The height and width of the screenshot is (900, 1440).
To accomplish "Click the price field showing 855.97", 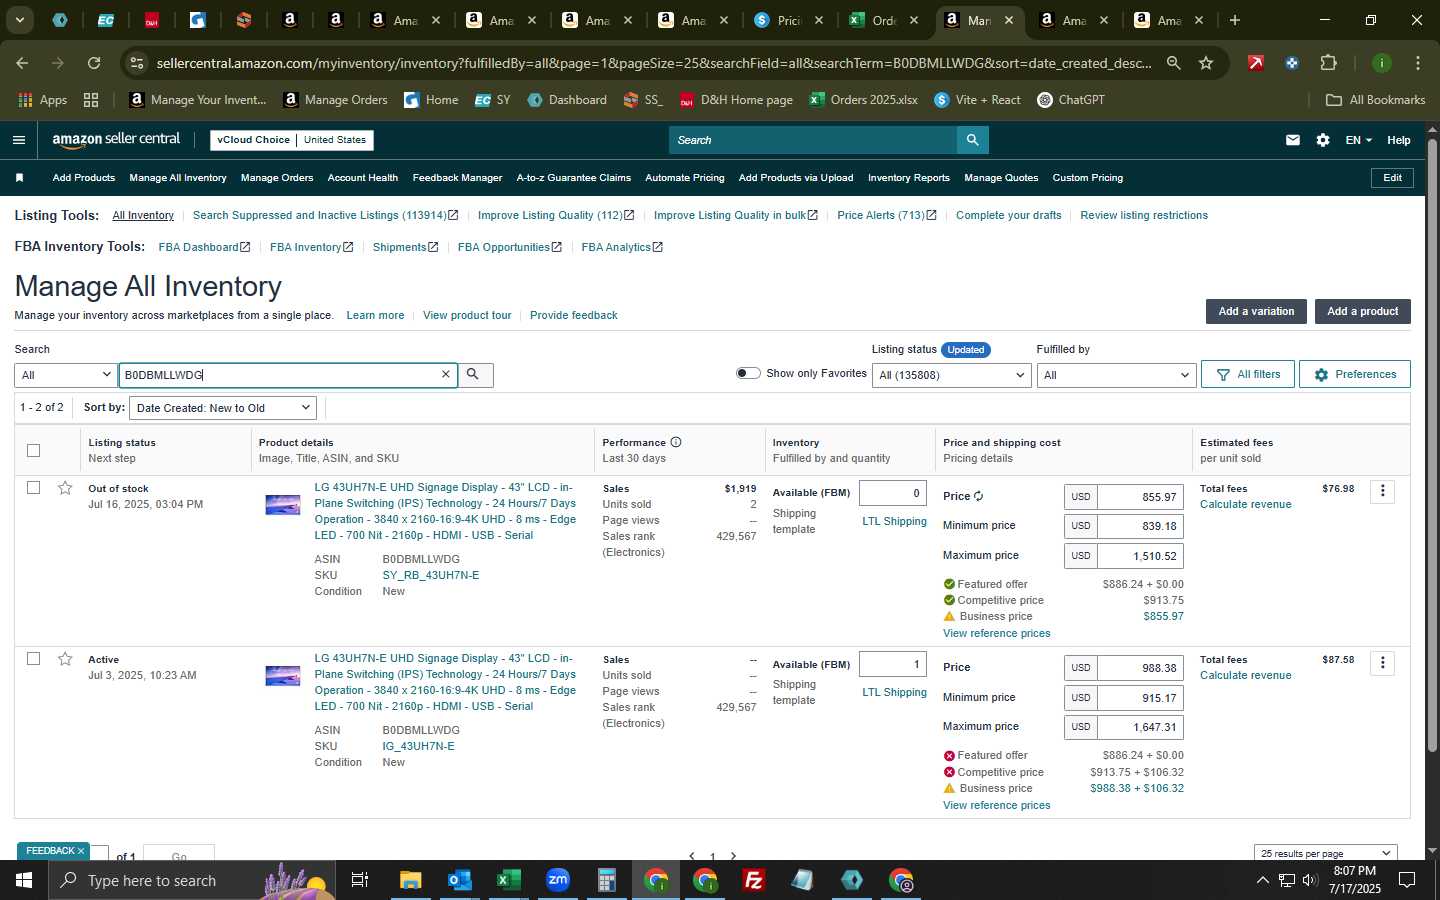I will pyautogui.click(x=1140, y=497).
